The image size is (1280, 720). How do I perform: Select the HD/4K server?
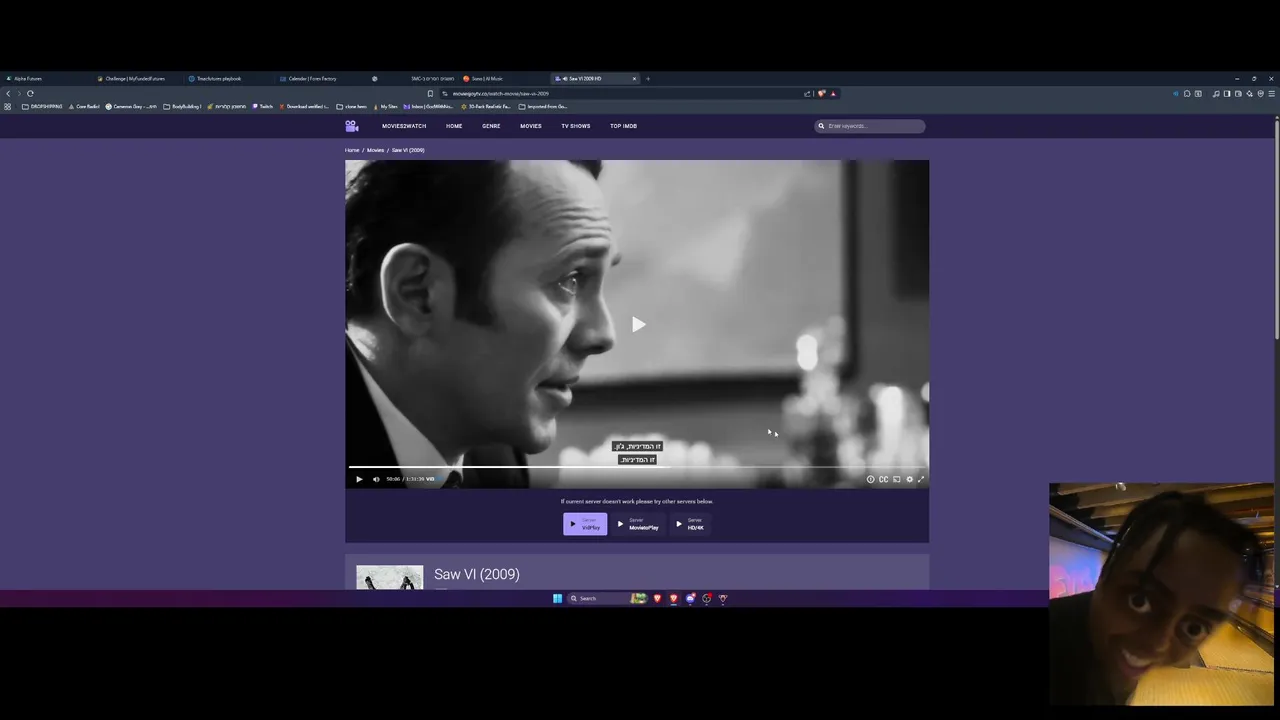pos(691,523)
